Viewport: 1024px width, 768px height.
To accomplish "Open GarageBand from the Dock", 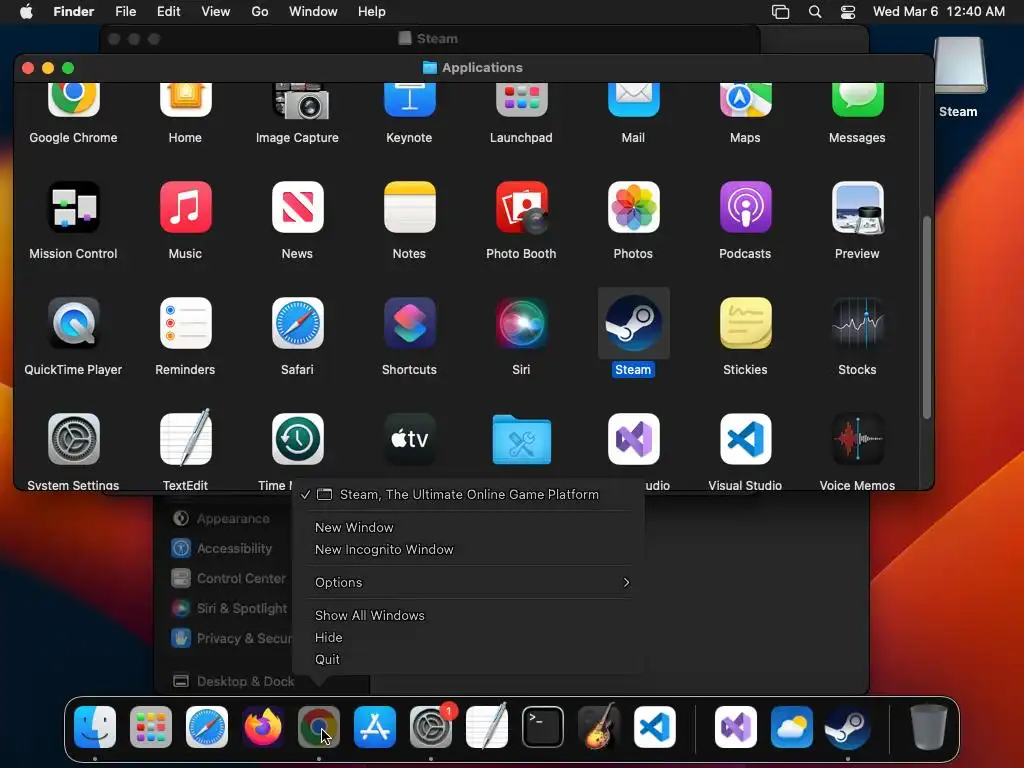I will [599, 726].
